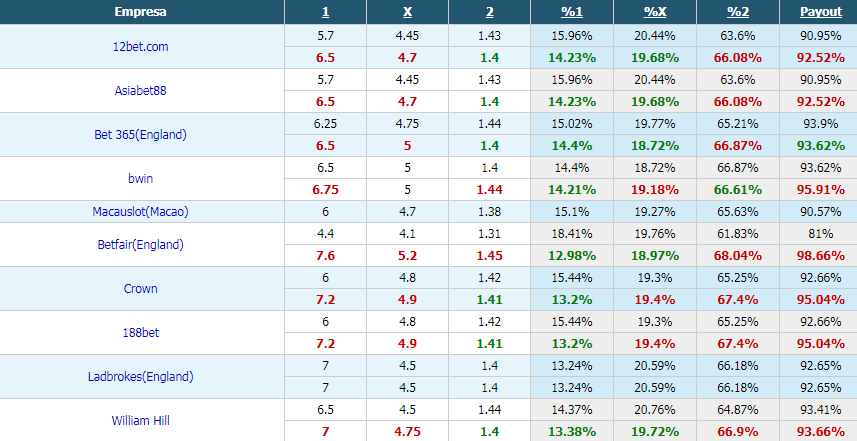Open the 12bet.com bookmaker link
This screenshot has width=857, height=441.
coord(140,46)
